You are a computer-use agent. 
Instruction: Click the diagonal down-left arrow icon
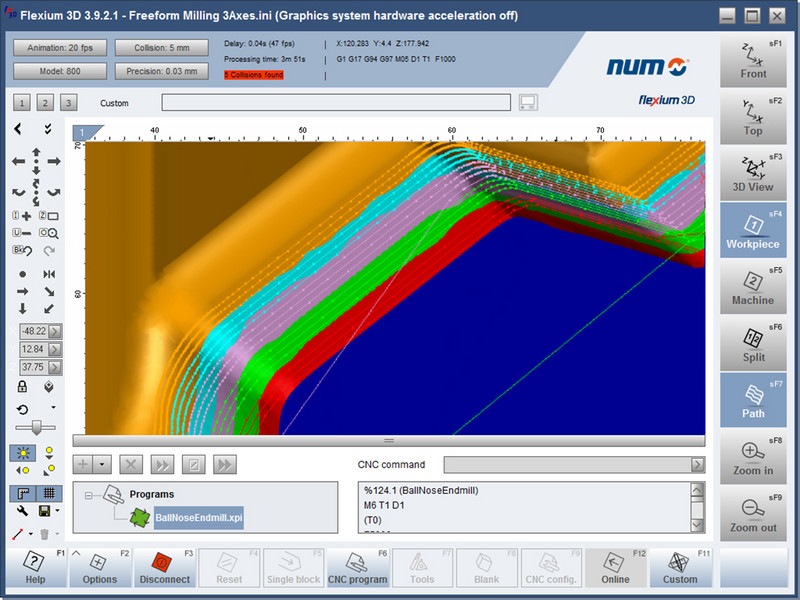coord(49,309)
